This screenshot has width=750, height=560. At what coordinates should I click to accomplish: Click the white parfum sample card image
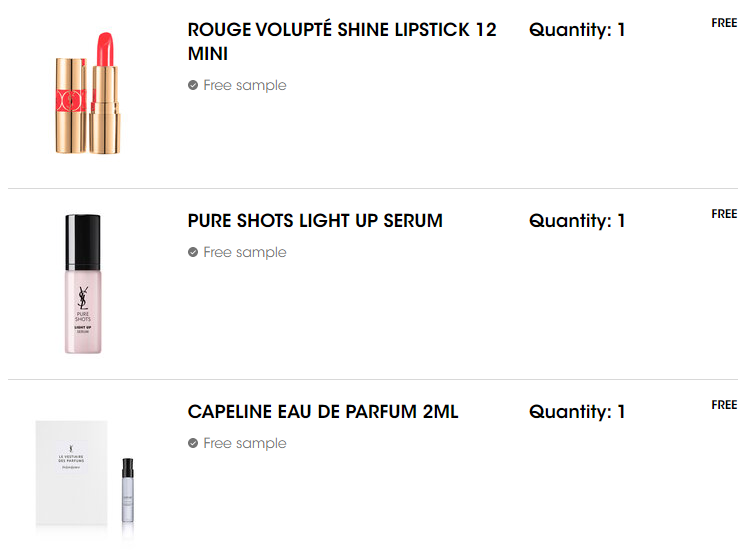pyautogui.click(x=71, y=473)
